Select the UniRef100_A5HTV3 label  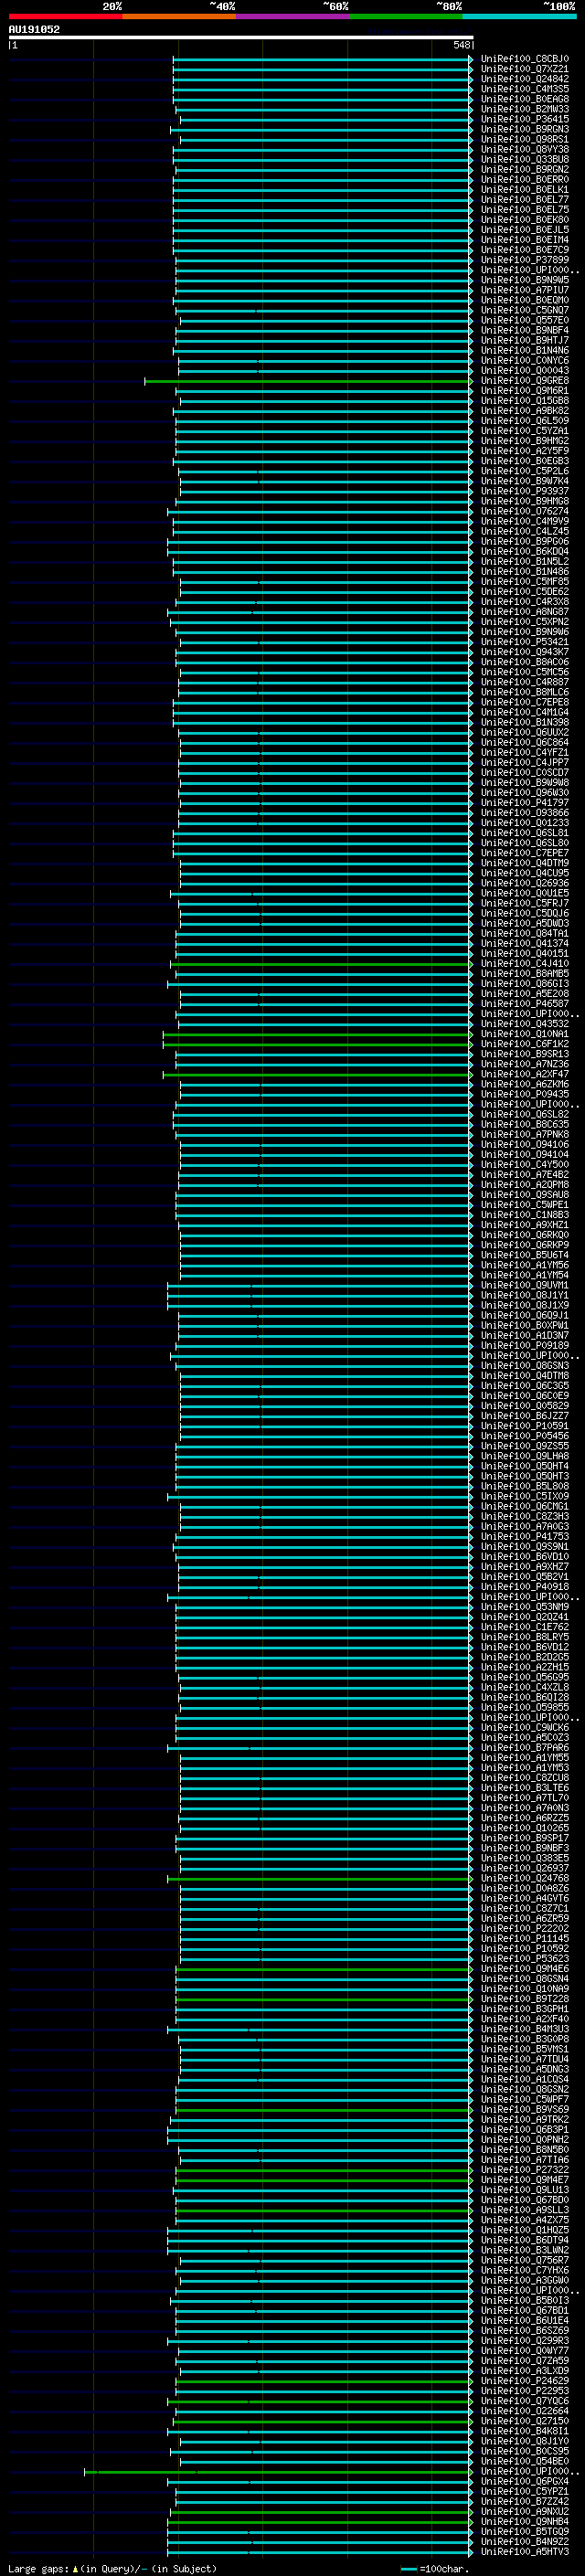pos(524,2551)
